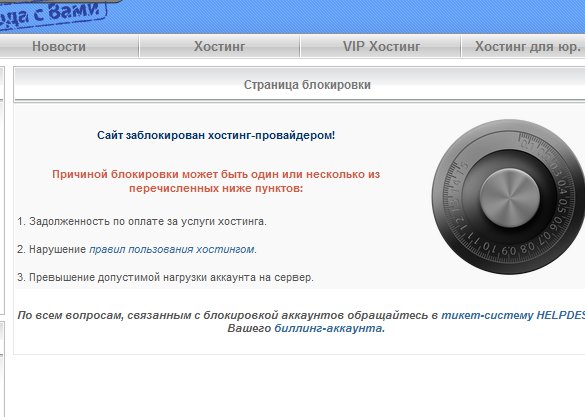Click the Сайт заблокирован хостинг-провайдером heading
The height and width of the screenshot is (417, 585).
point(216,135)
